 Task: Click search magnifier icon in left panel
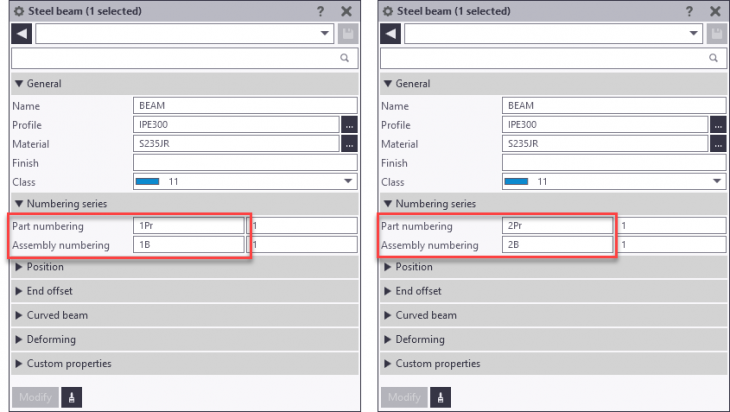click(345, 58)
